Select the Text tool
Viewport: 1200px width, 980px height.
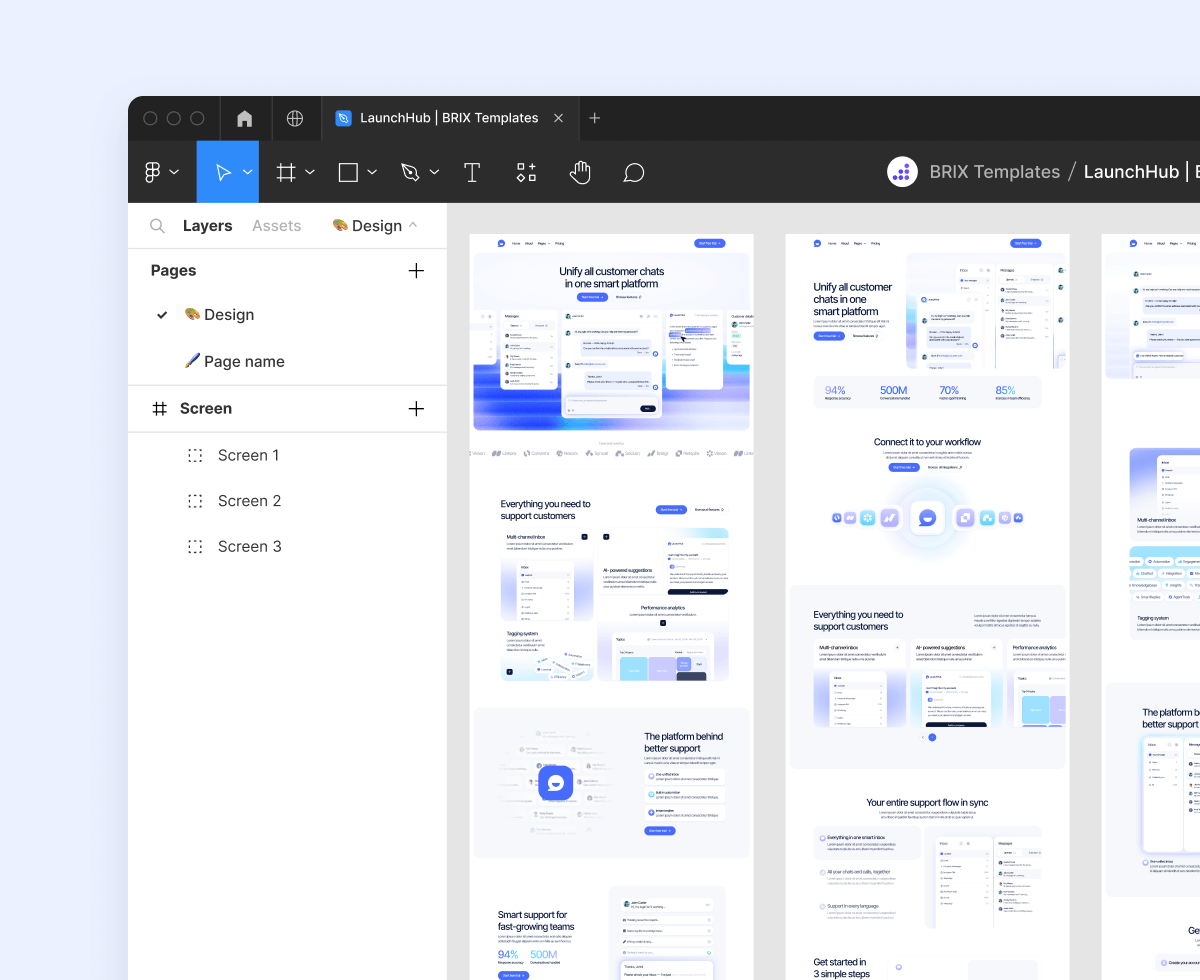click(x=471, y=171)
